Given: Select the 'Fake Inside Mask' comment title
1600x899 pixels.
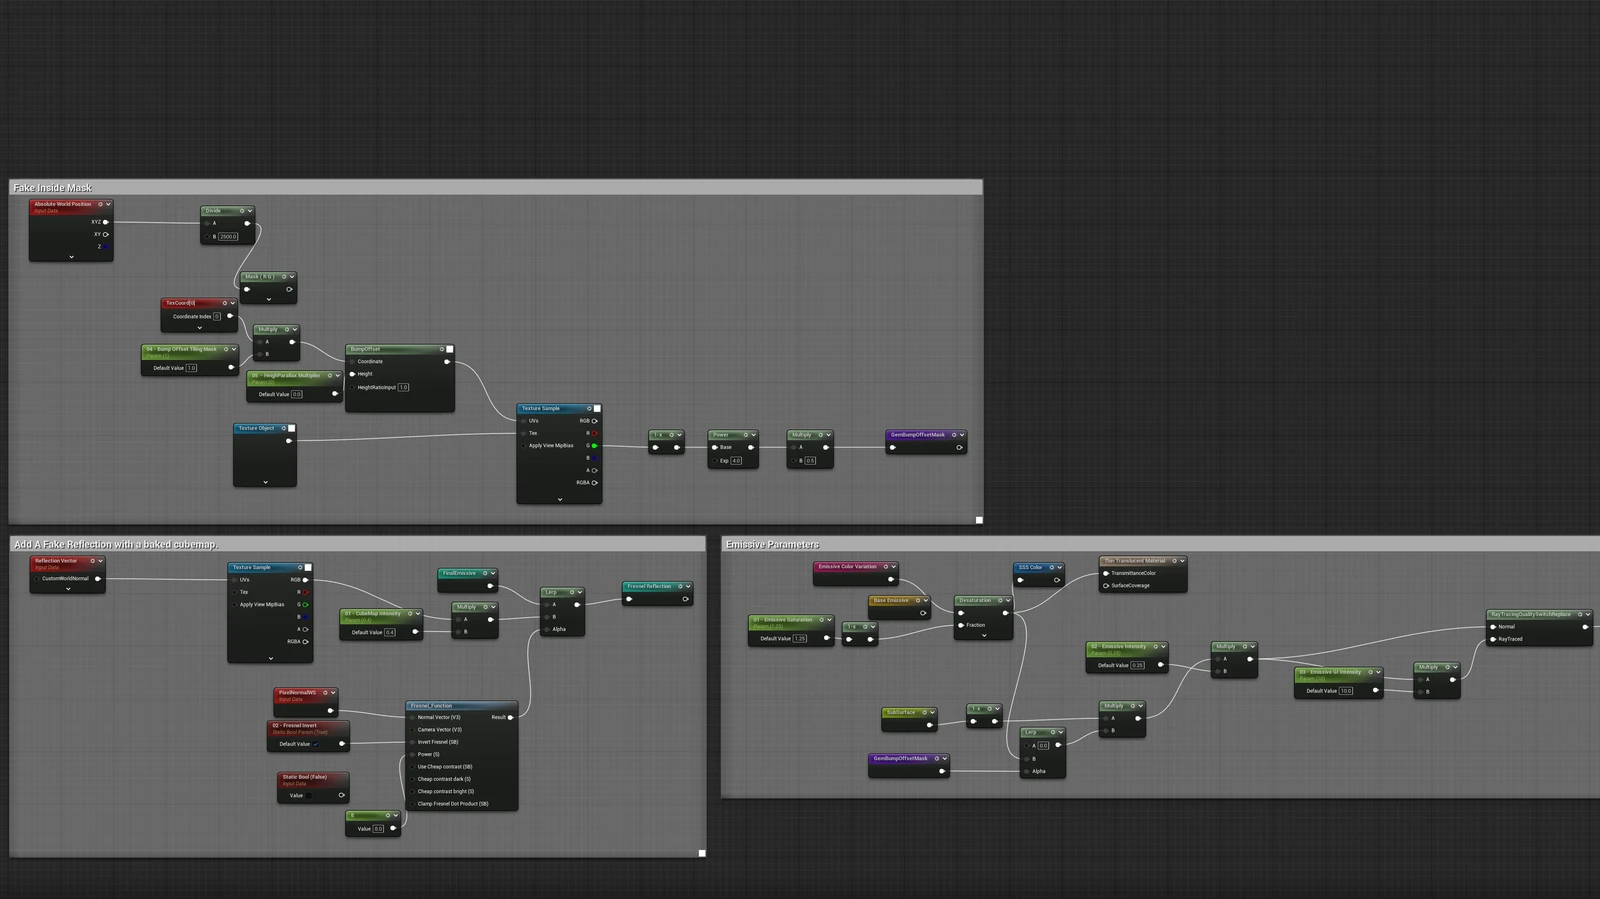Looking at the screenshot, I should pyautogui.click(x=53, y=188).
